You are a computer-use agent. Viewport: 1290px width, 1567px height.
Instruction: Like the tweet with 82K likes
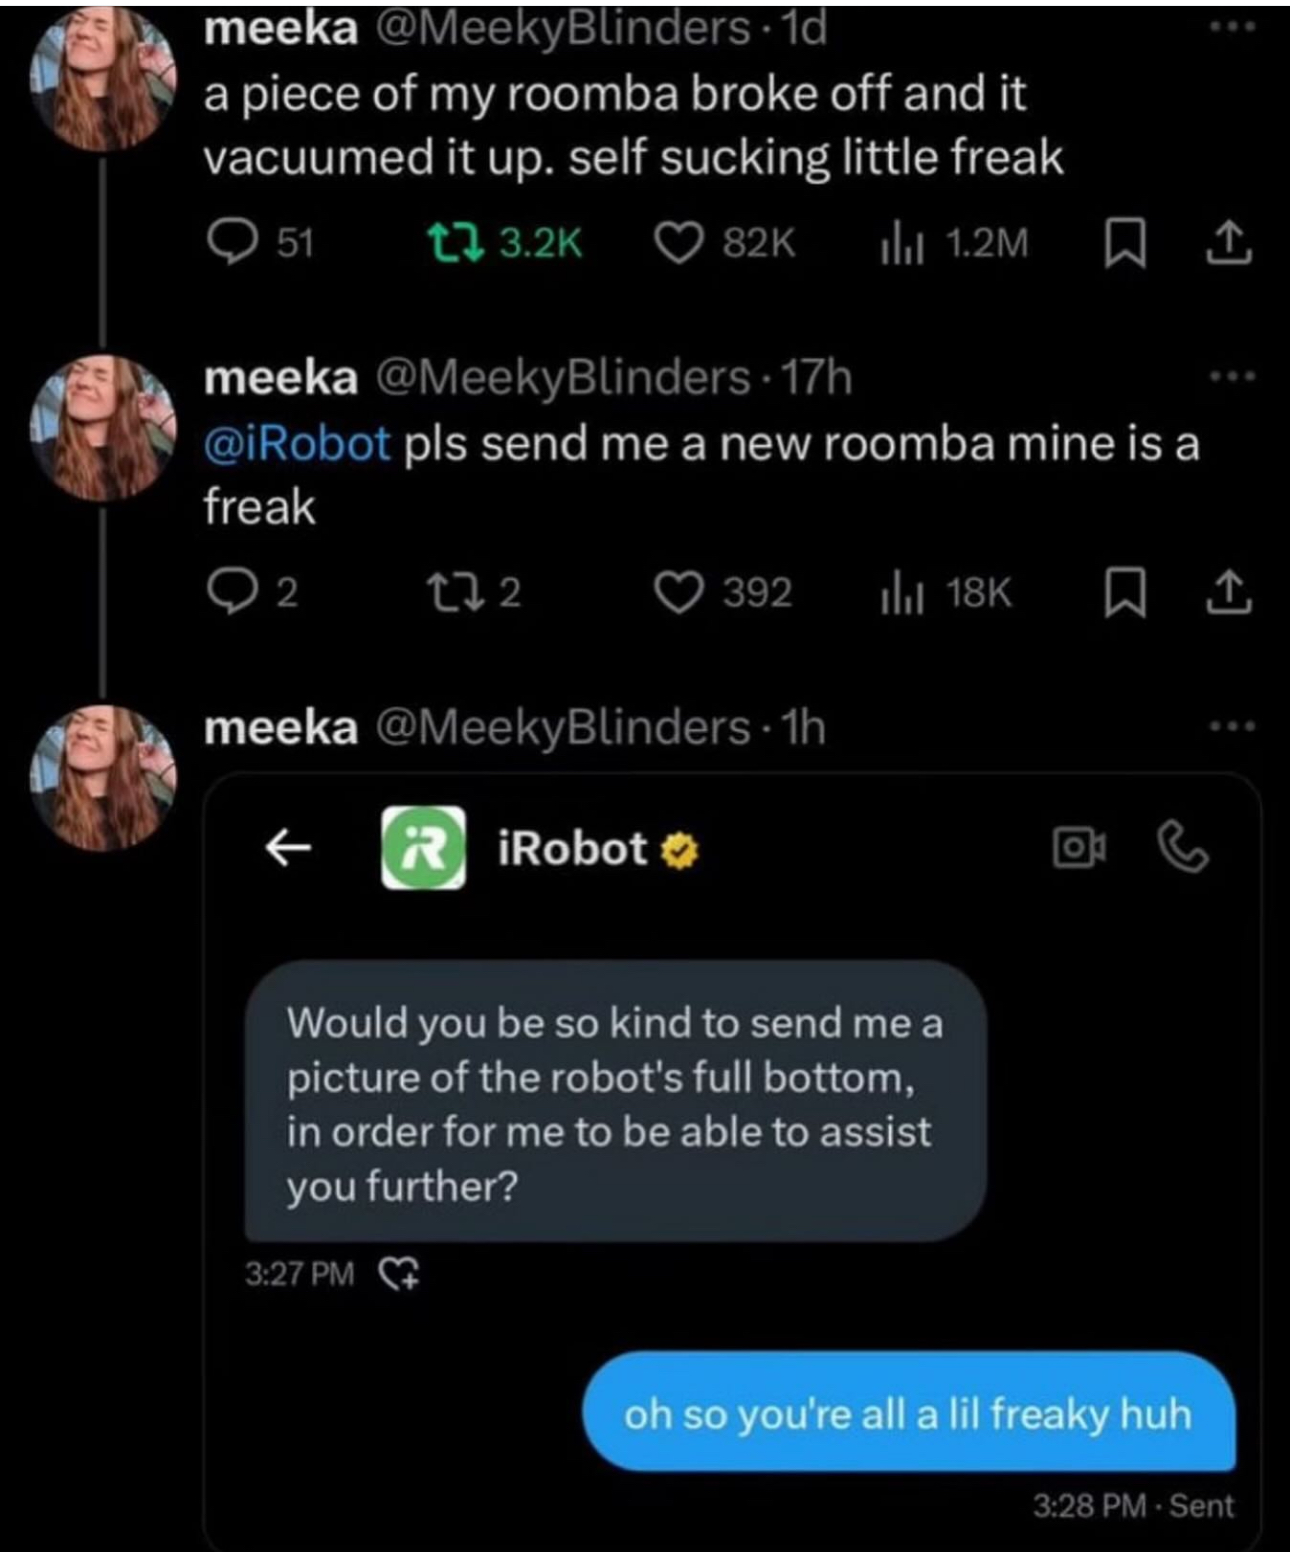pyautogui.click(x=679, y=243)
